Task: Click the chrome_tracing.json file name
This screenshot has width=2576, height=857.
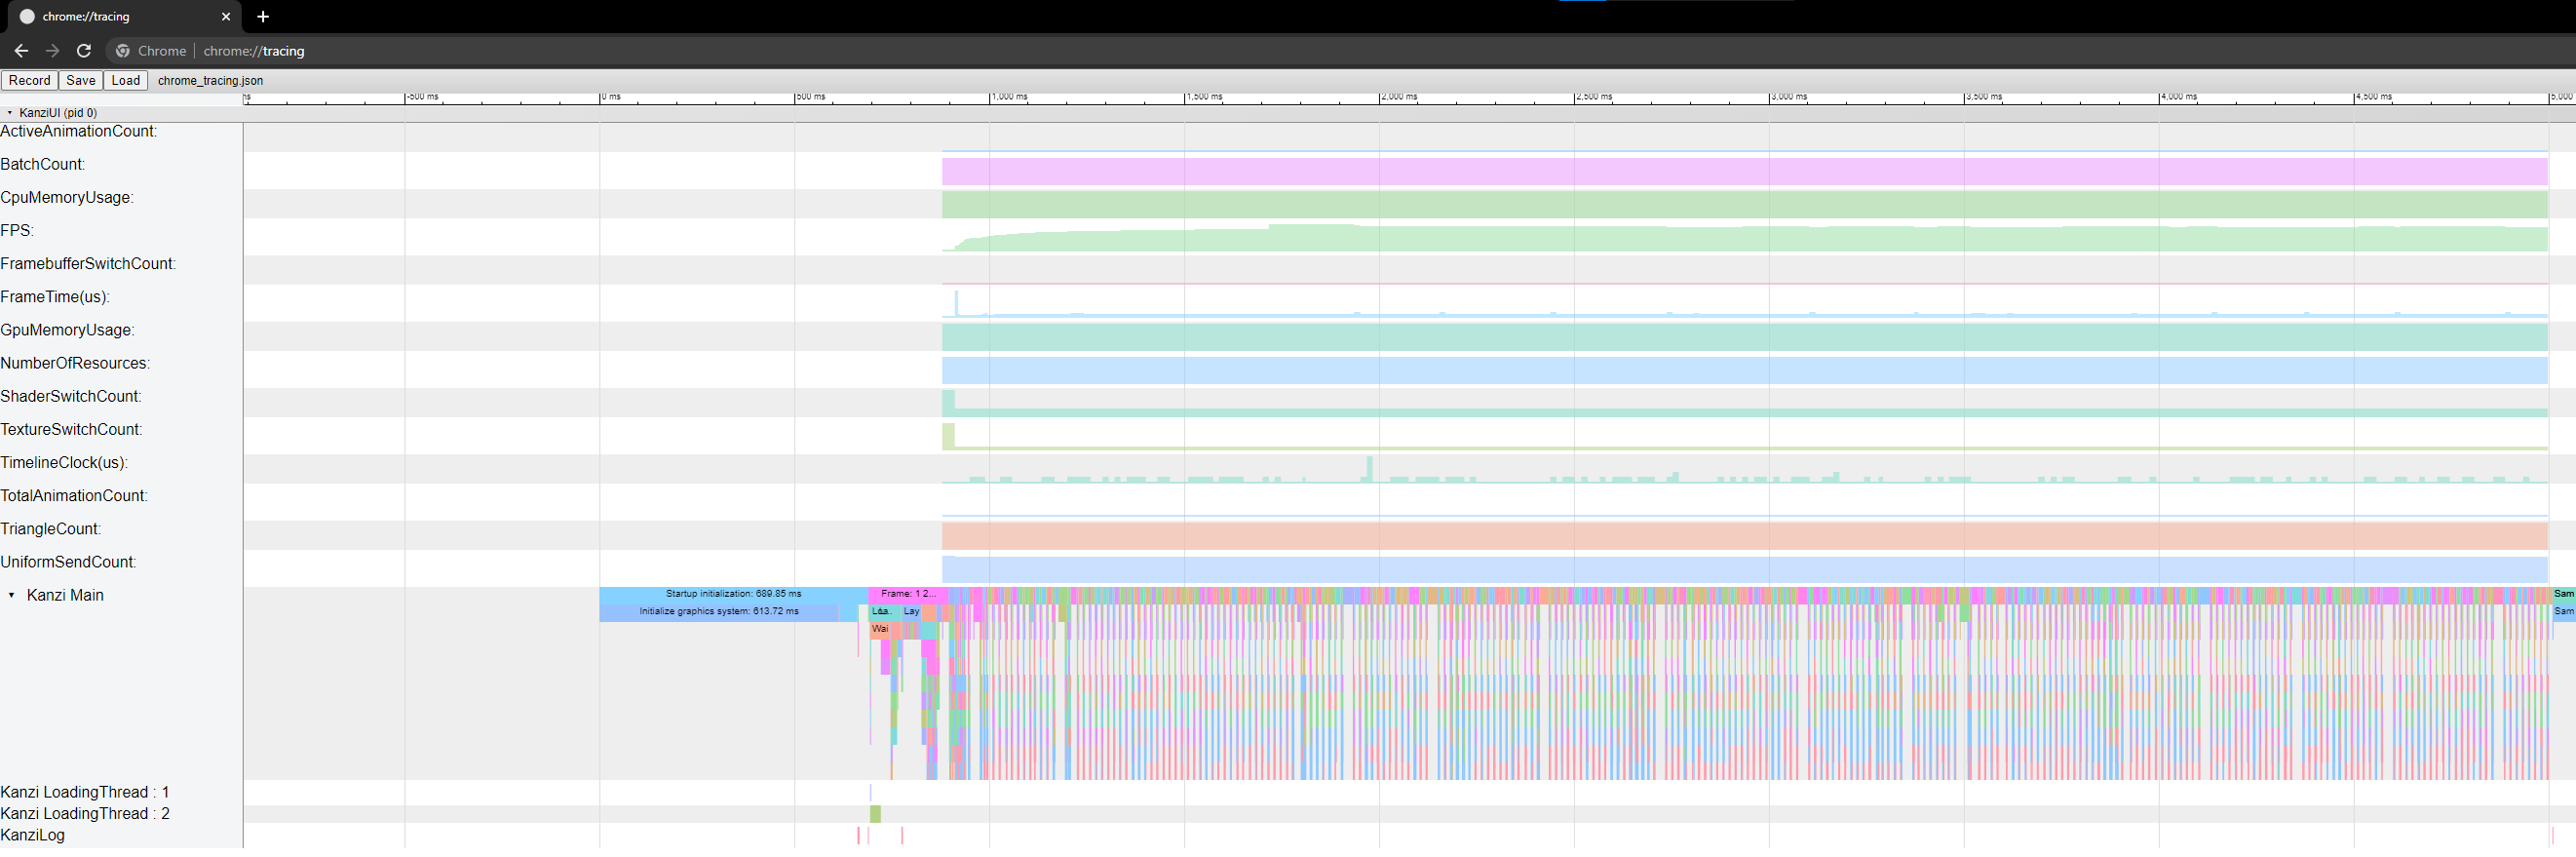Action: pyautogui.click(x=210, y=81)
